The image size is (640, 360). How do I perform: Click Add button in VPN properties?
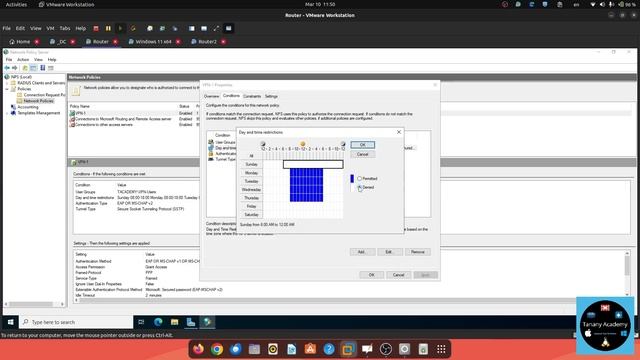pyautogui.click(x=361, y=252)
